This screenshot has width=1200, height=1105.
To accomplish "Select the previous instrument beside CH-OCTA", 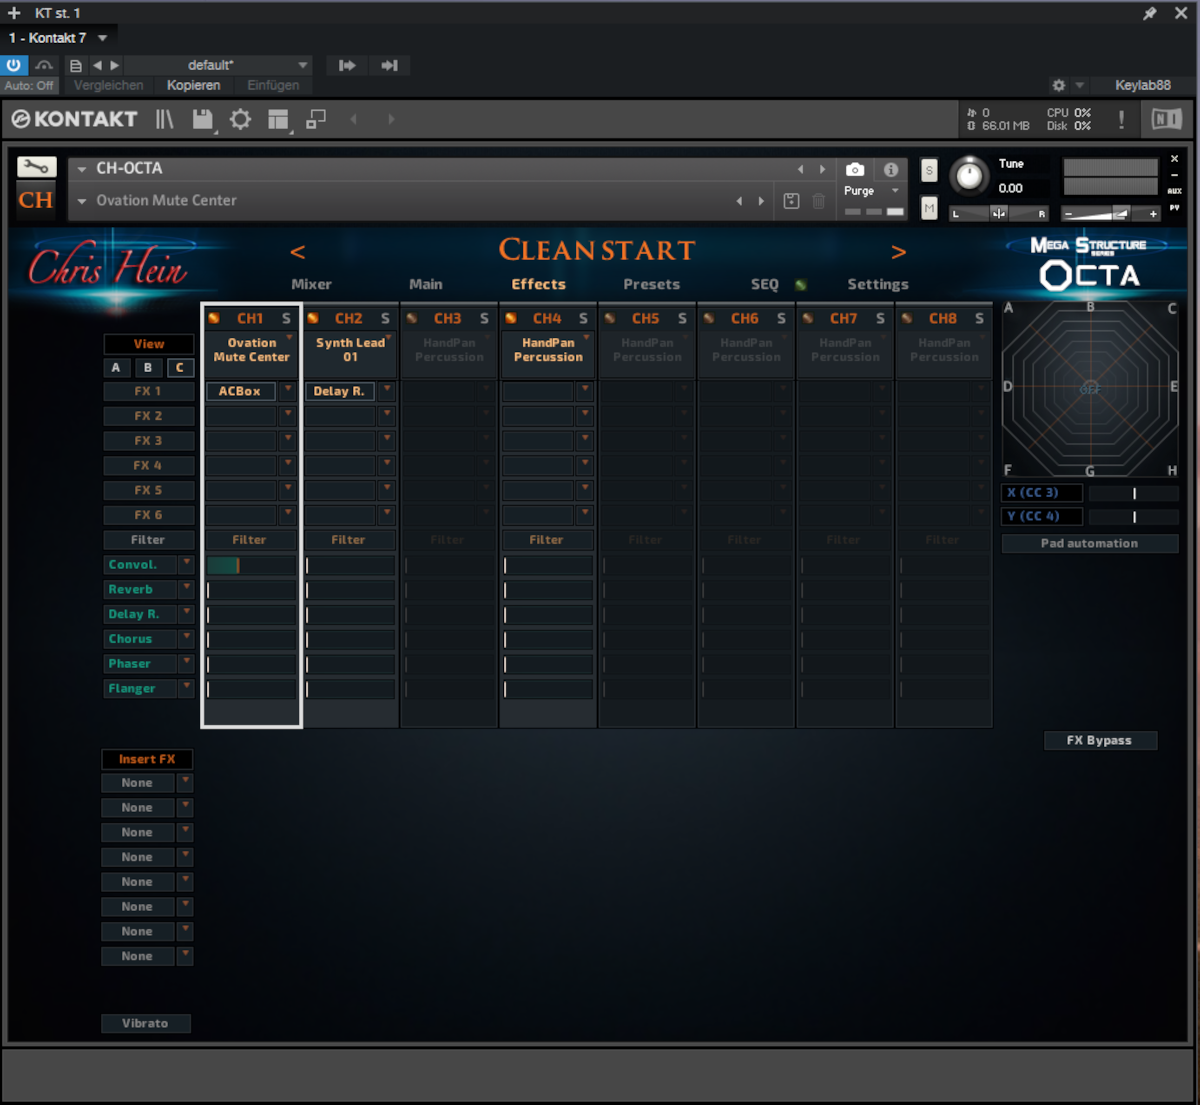I will [x=800, y=169].
